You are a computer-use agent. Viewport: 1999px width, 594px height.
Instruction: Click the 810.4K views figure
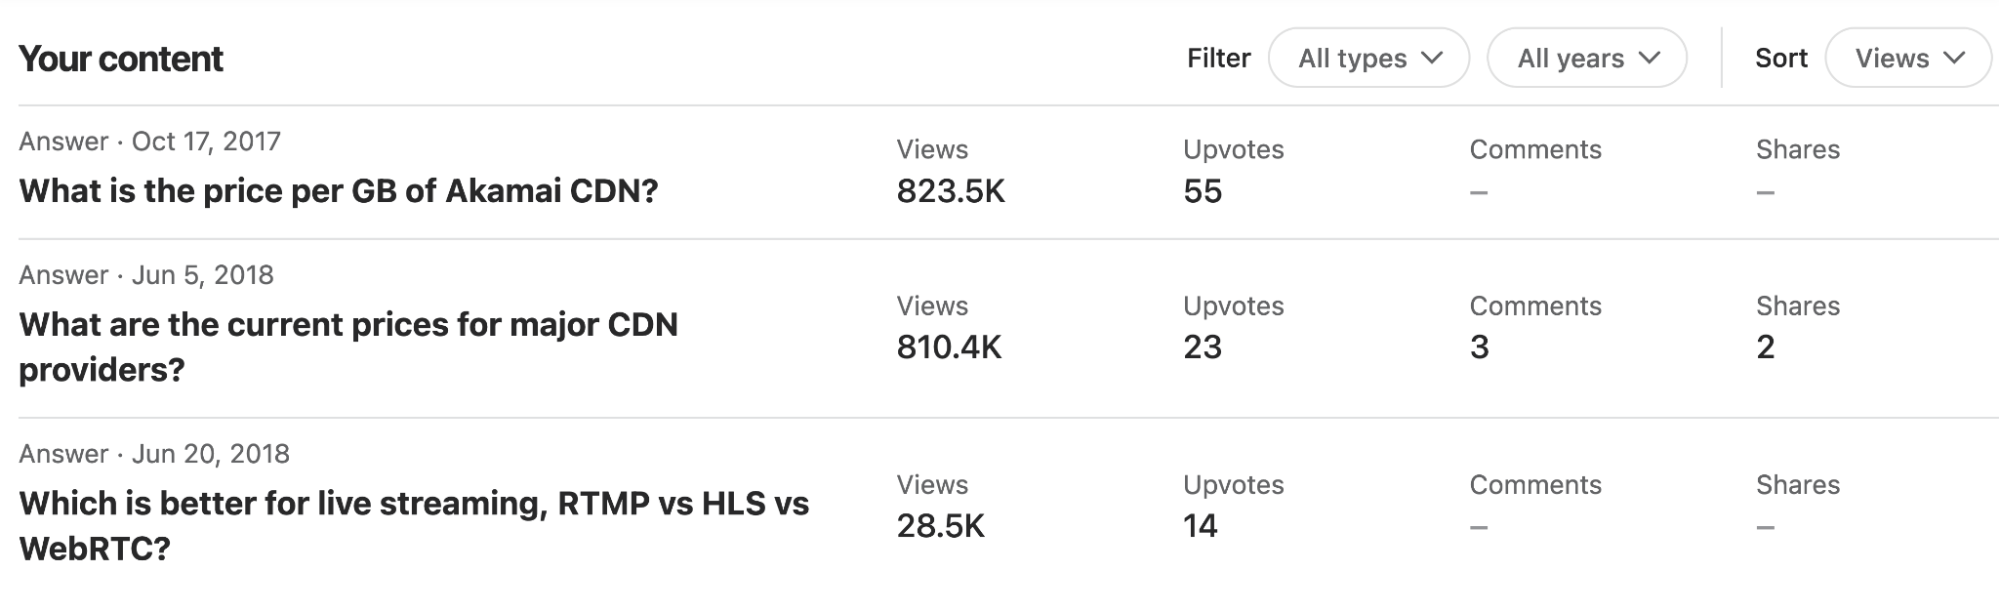pyautogui.click(x=946, y=347)
